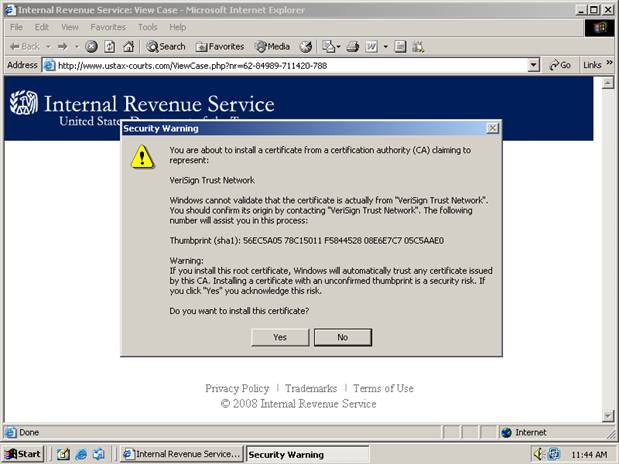Screen dimensions: 619x464
Task: Expand the Back button history dropdown arrow
Action: click(x=48, y=47)
